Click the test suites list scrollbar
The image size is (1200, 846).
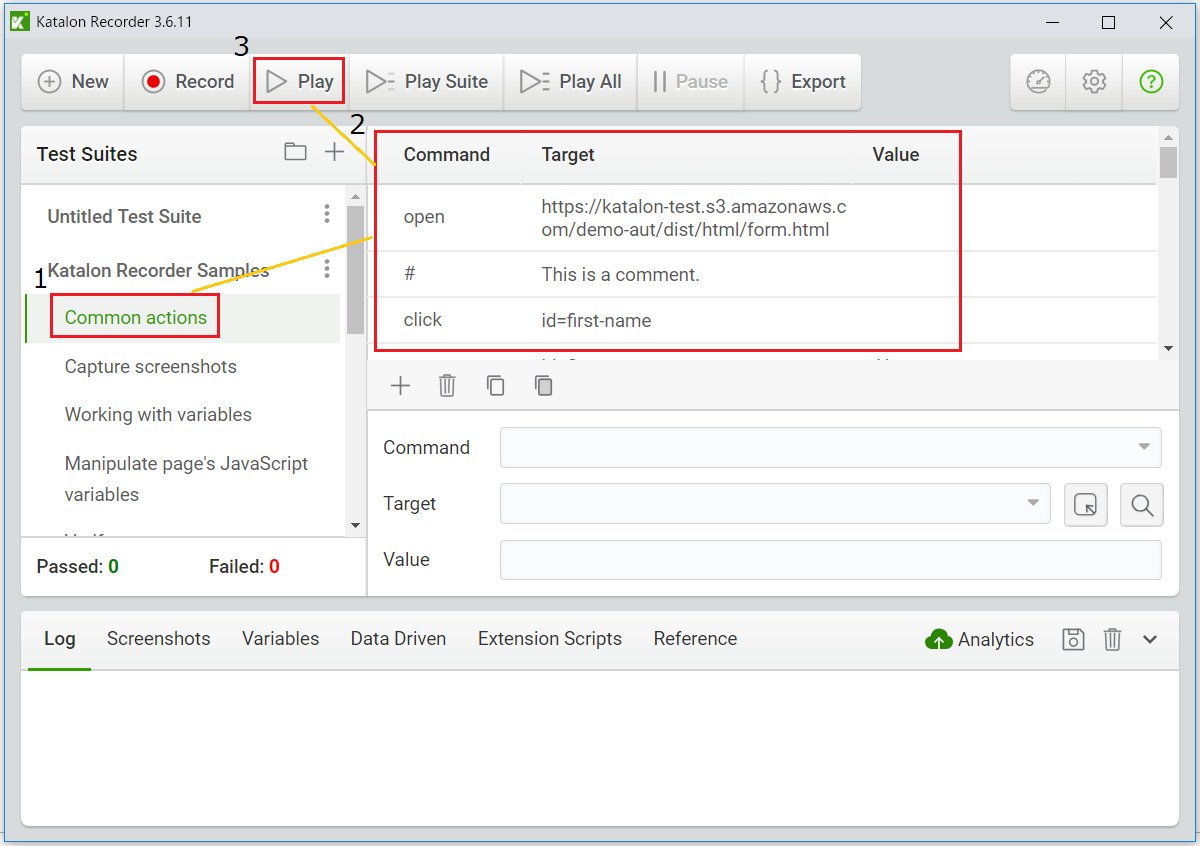click(355, 269)
